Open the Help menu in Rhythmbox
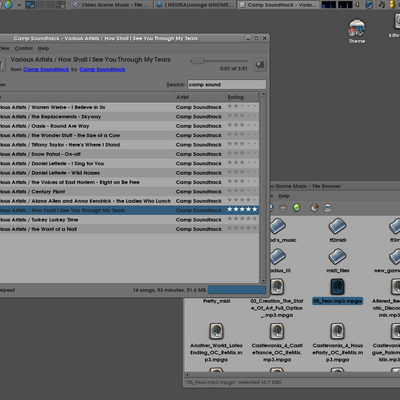The image size is (400, 400). (43, 48)
